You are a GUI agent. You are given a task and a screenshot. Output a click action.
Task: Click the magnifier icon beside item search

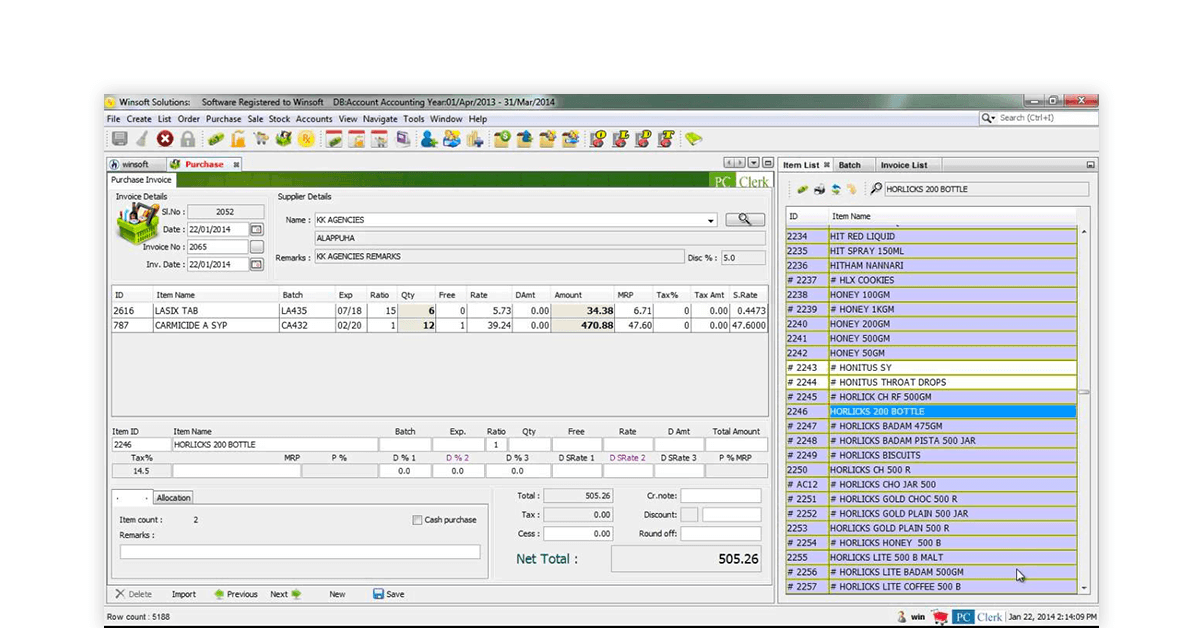876,189
